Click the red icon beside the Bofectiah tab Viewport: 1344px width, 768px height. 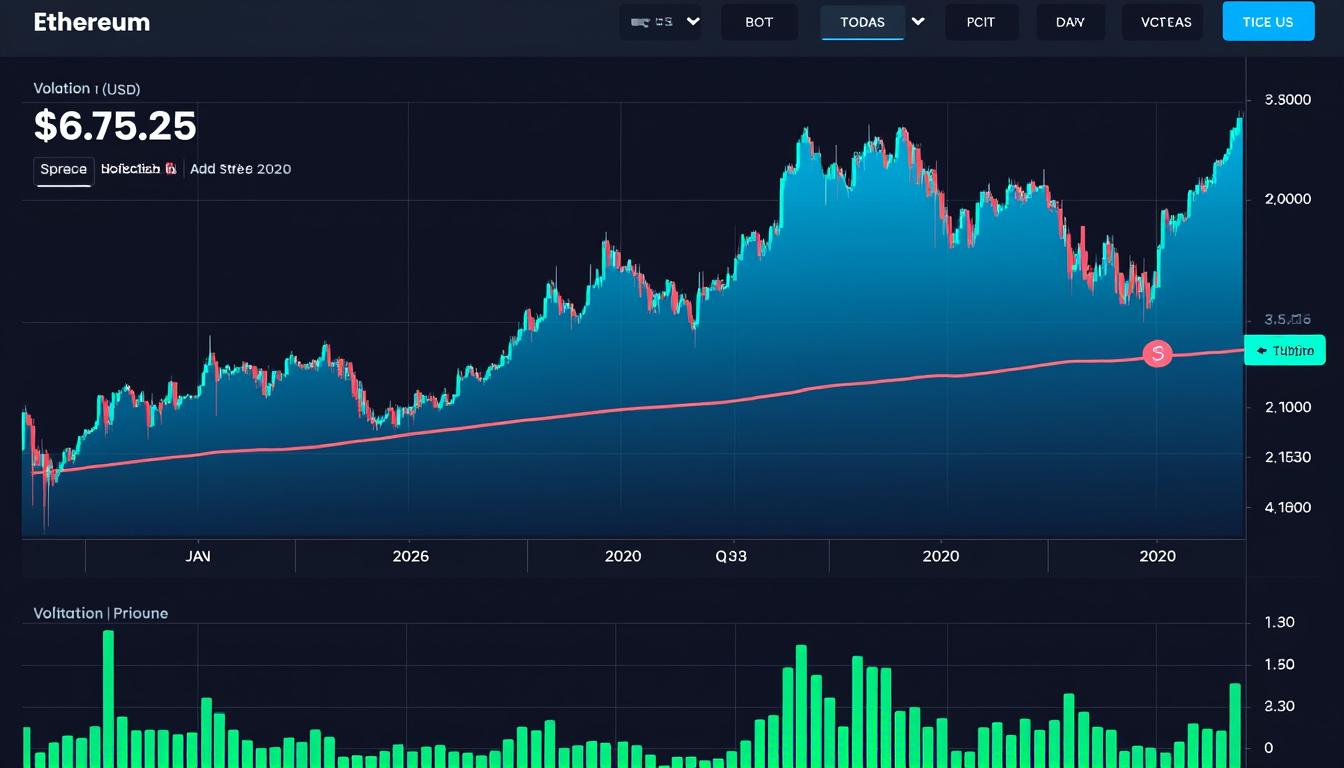(x=170, y=169)
